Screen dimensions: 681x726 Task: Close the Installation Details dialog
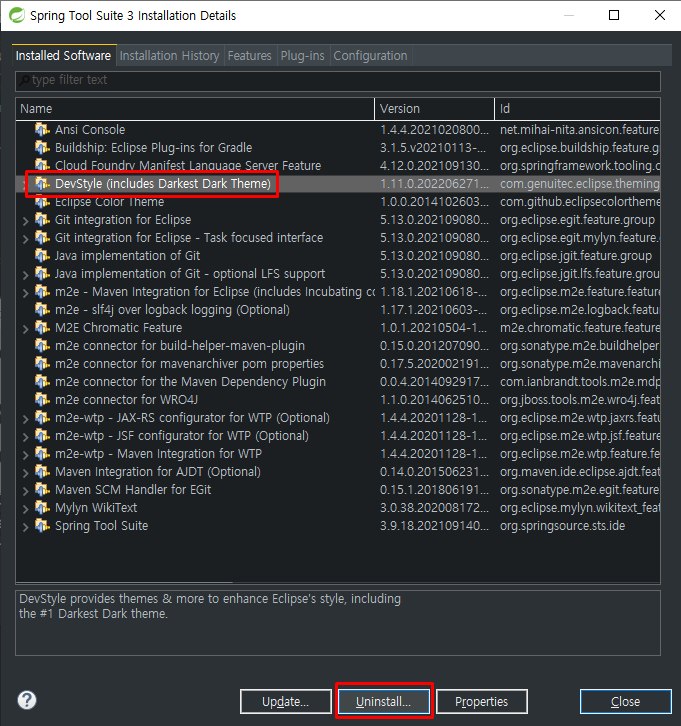pos(625,701)
